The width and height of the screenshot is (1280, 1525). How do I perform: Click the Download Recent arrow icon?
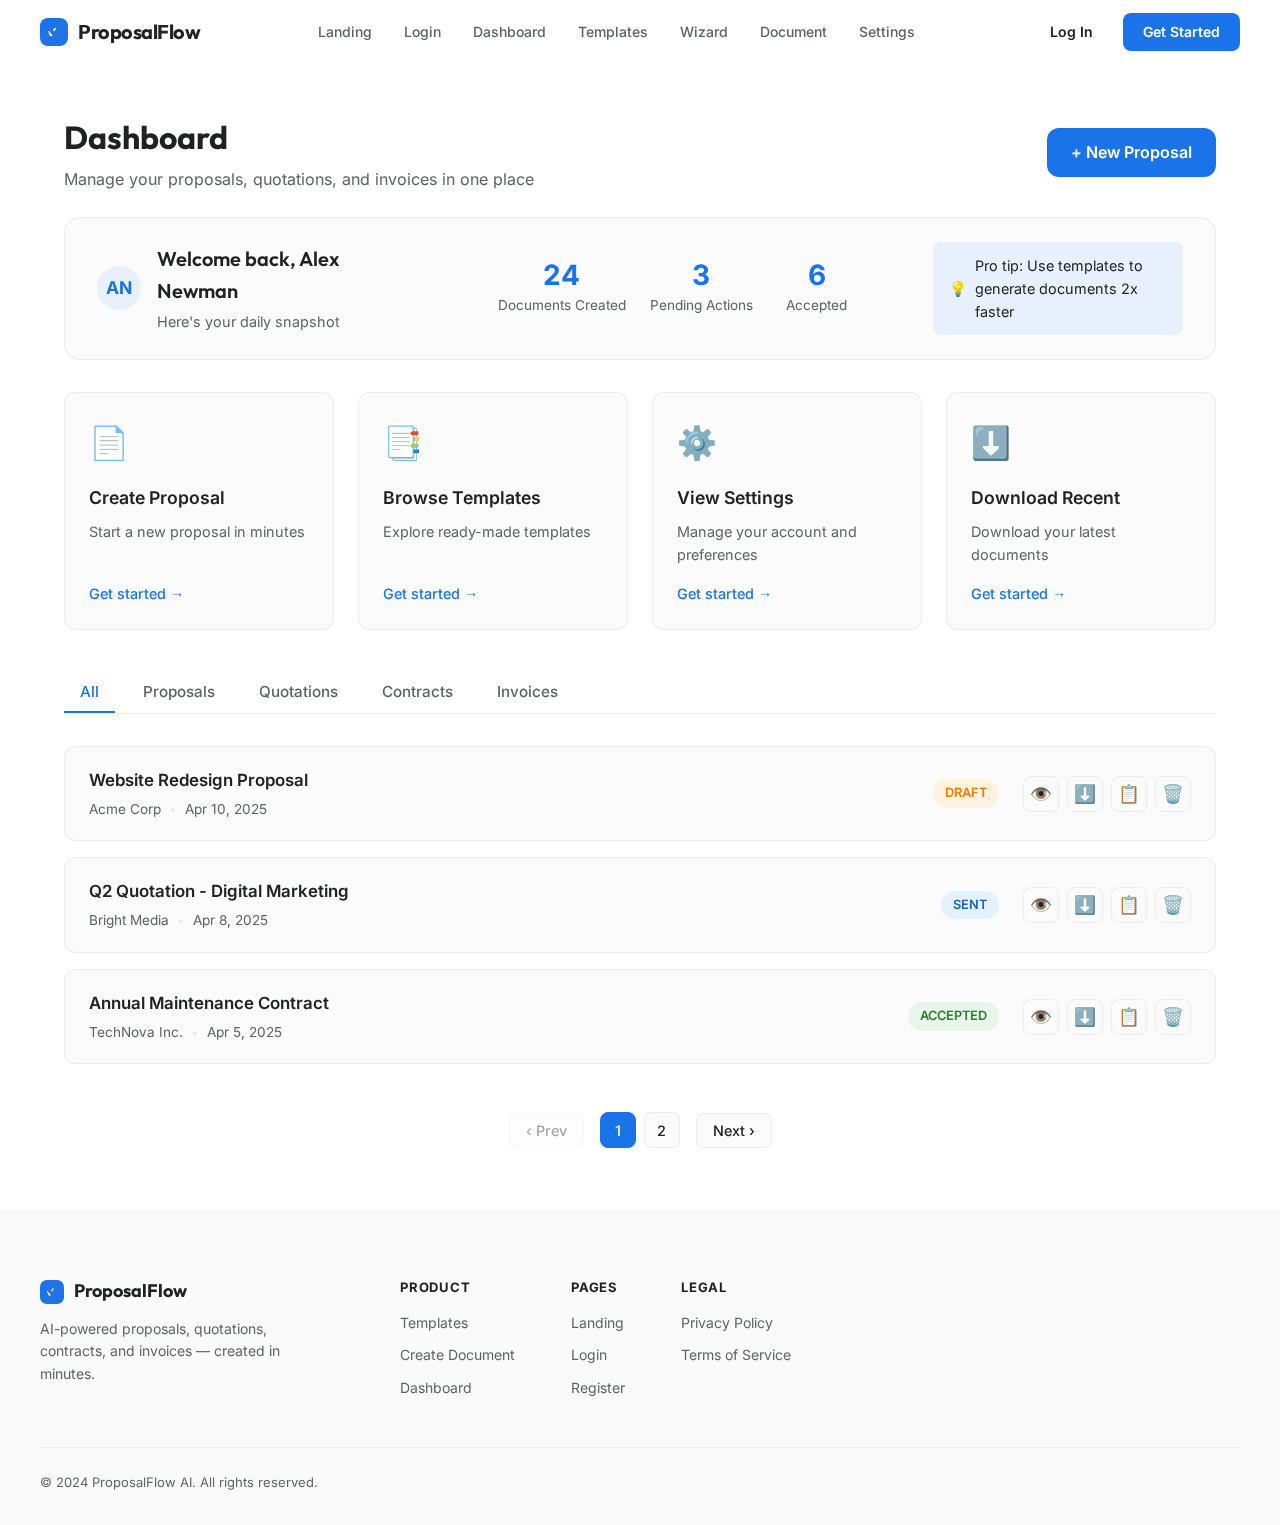tap(990, 443)
